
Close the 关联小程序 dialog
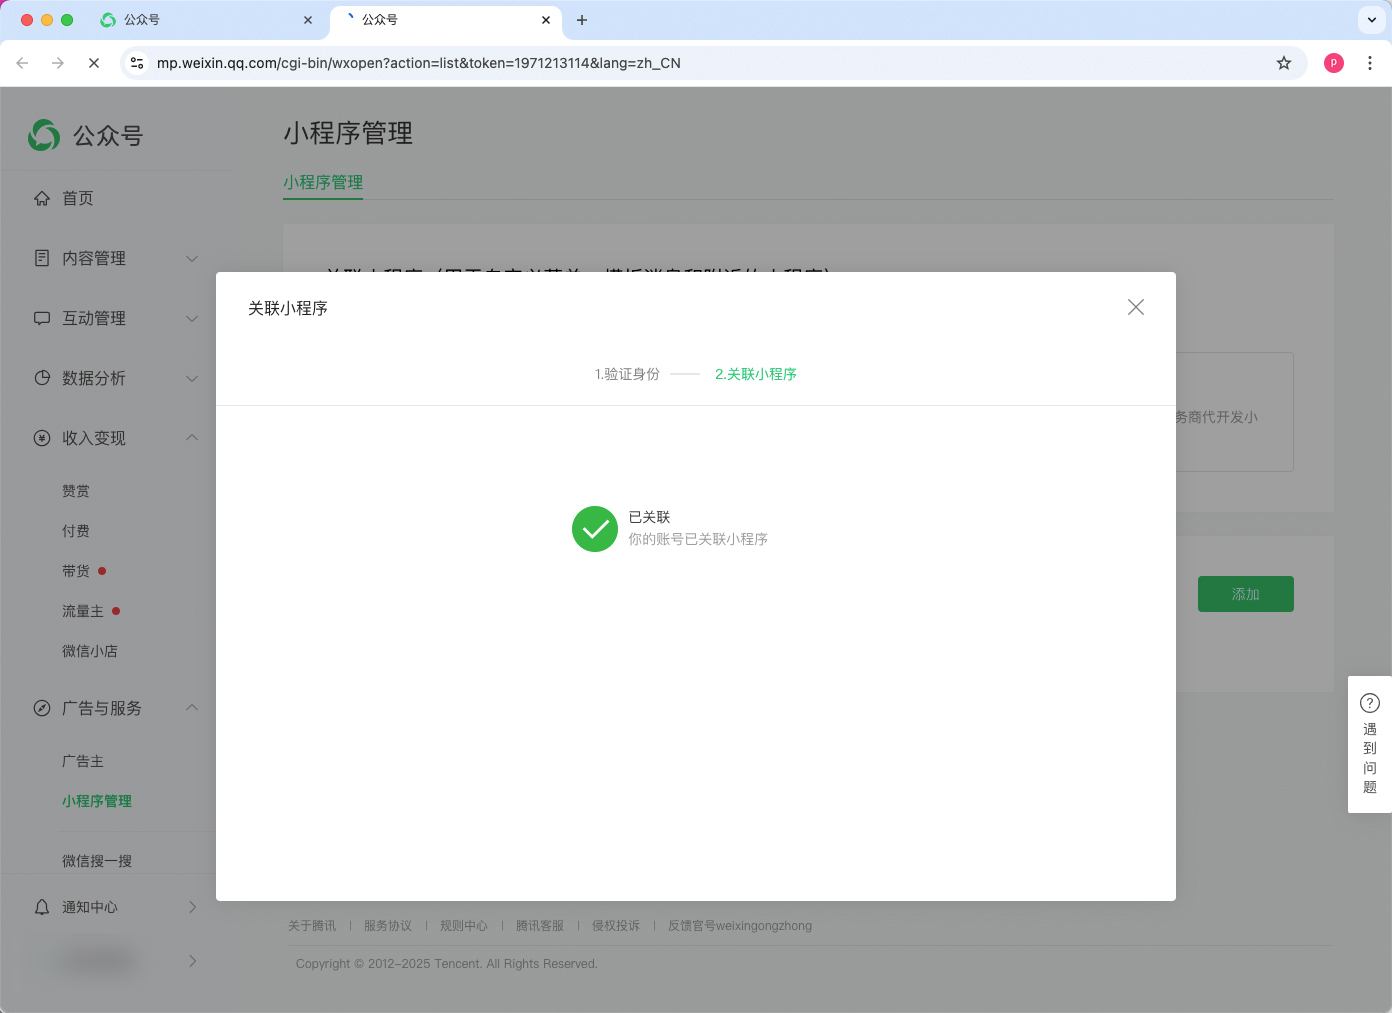(1135, 307)
